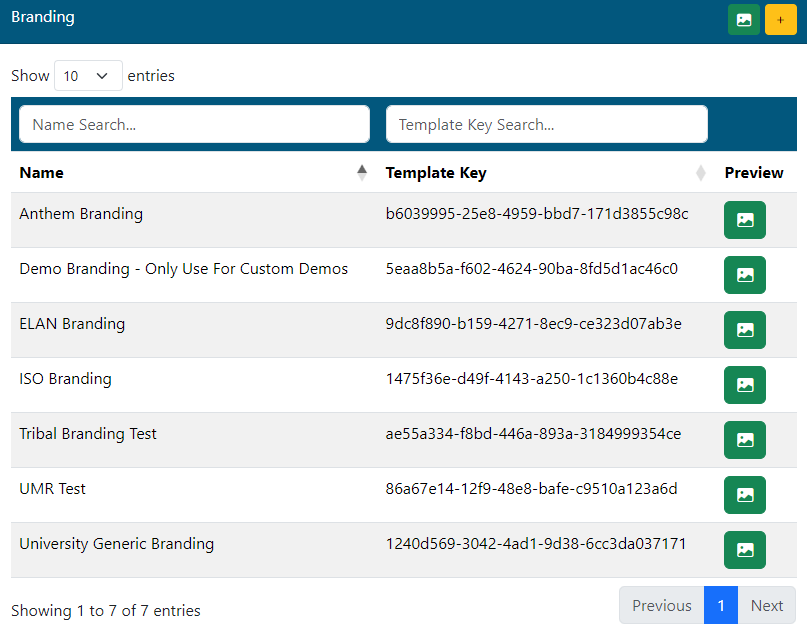Click the Anthem Branding name cell
Viewport: 807px width, 636px height.
(81, 214)
